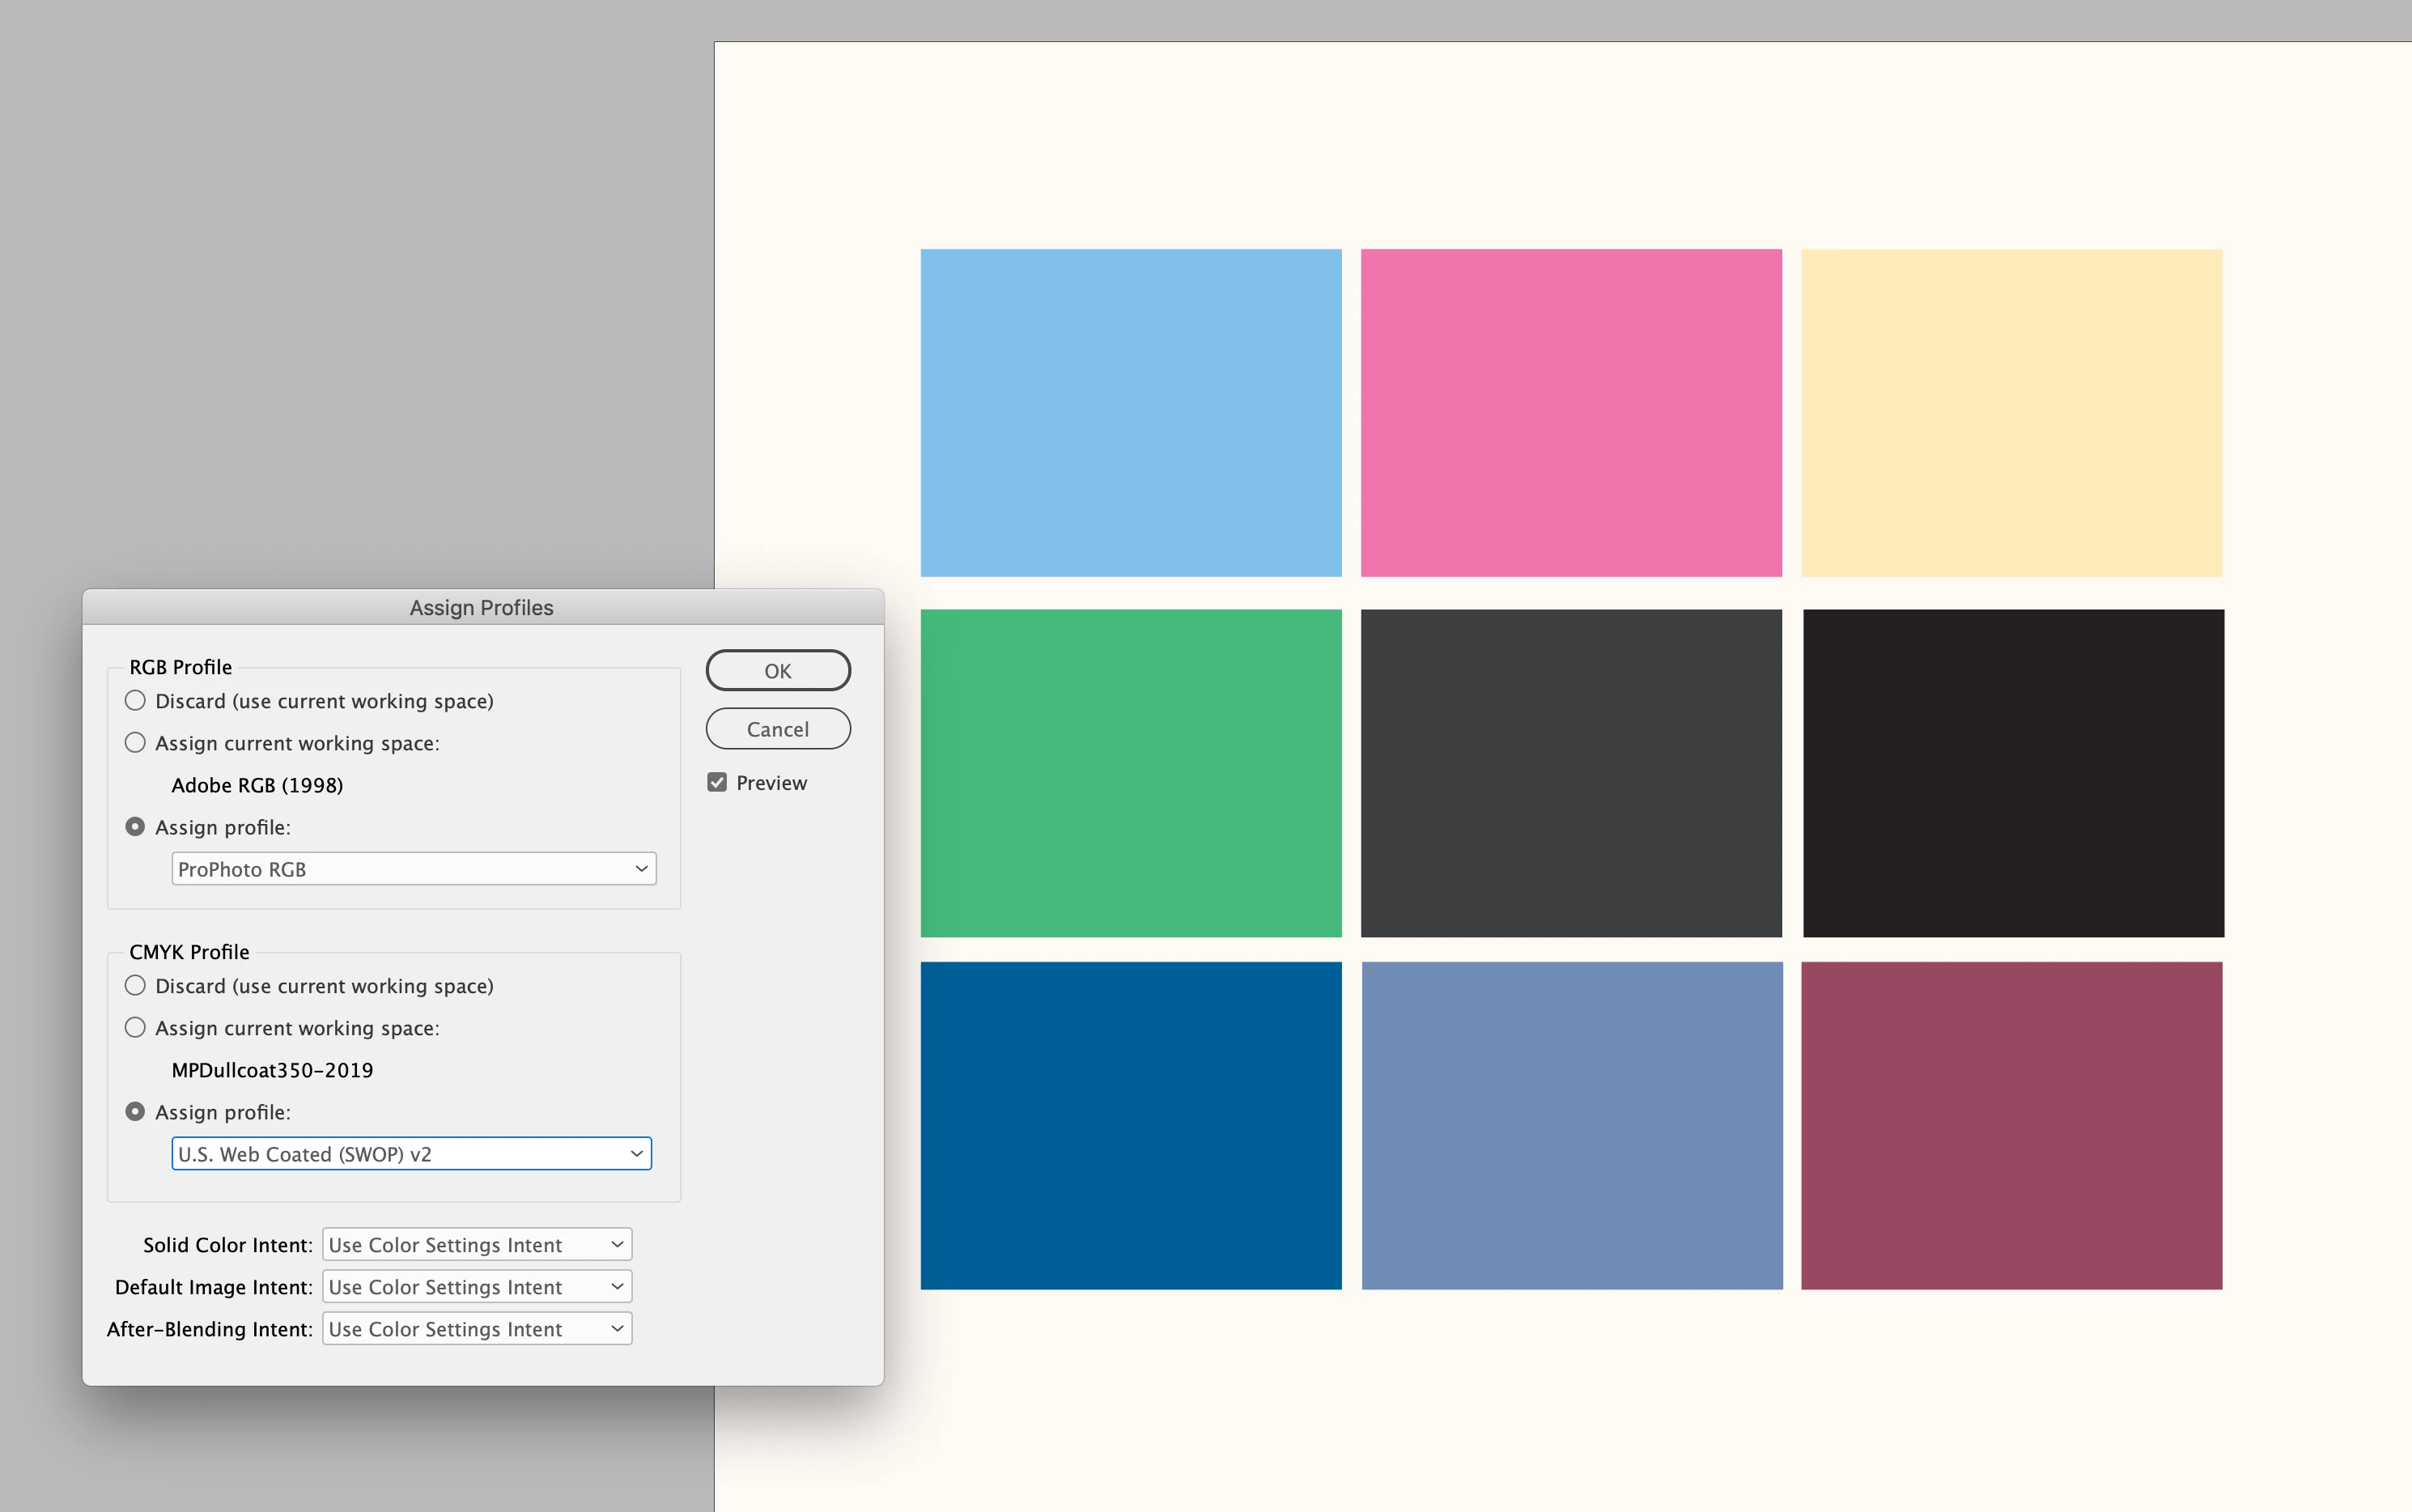Toggle the Preview checkbox
Screen dimensions: 2412x1512
(717, 783)
